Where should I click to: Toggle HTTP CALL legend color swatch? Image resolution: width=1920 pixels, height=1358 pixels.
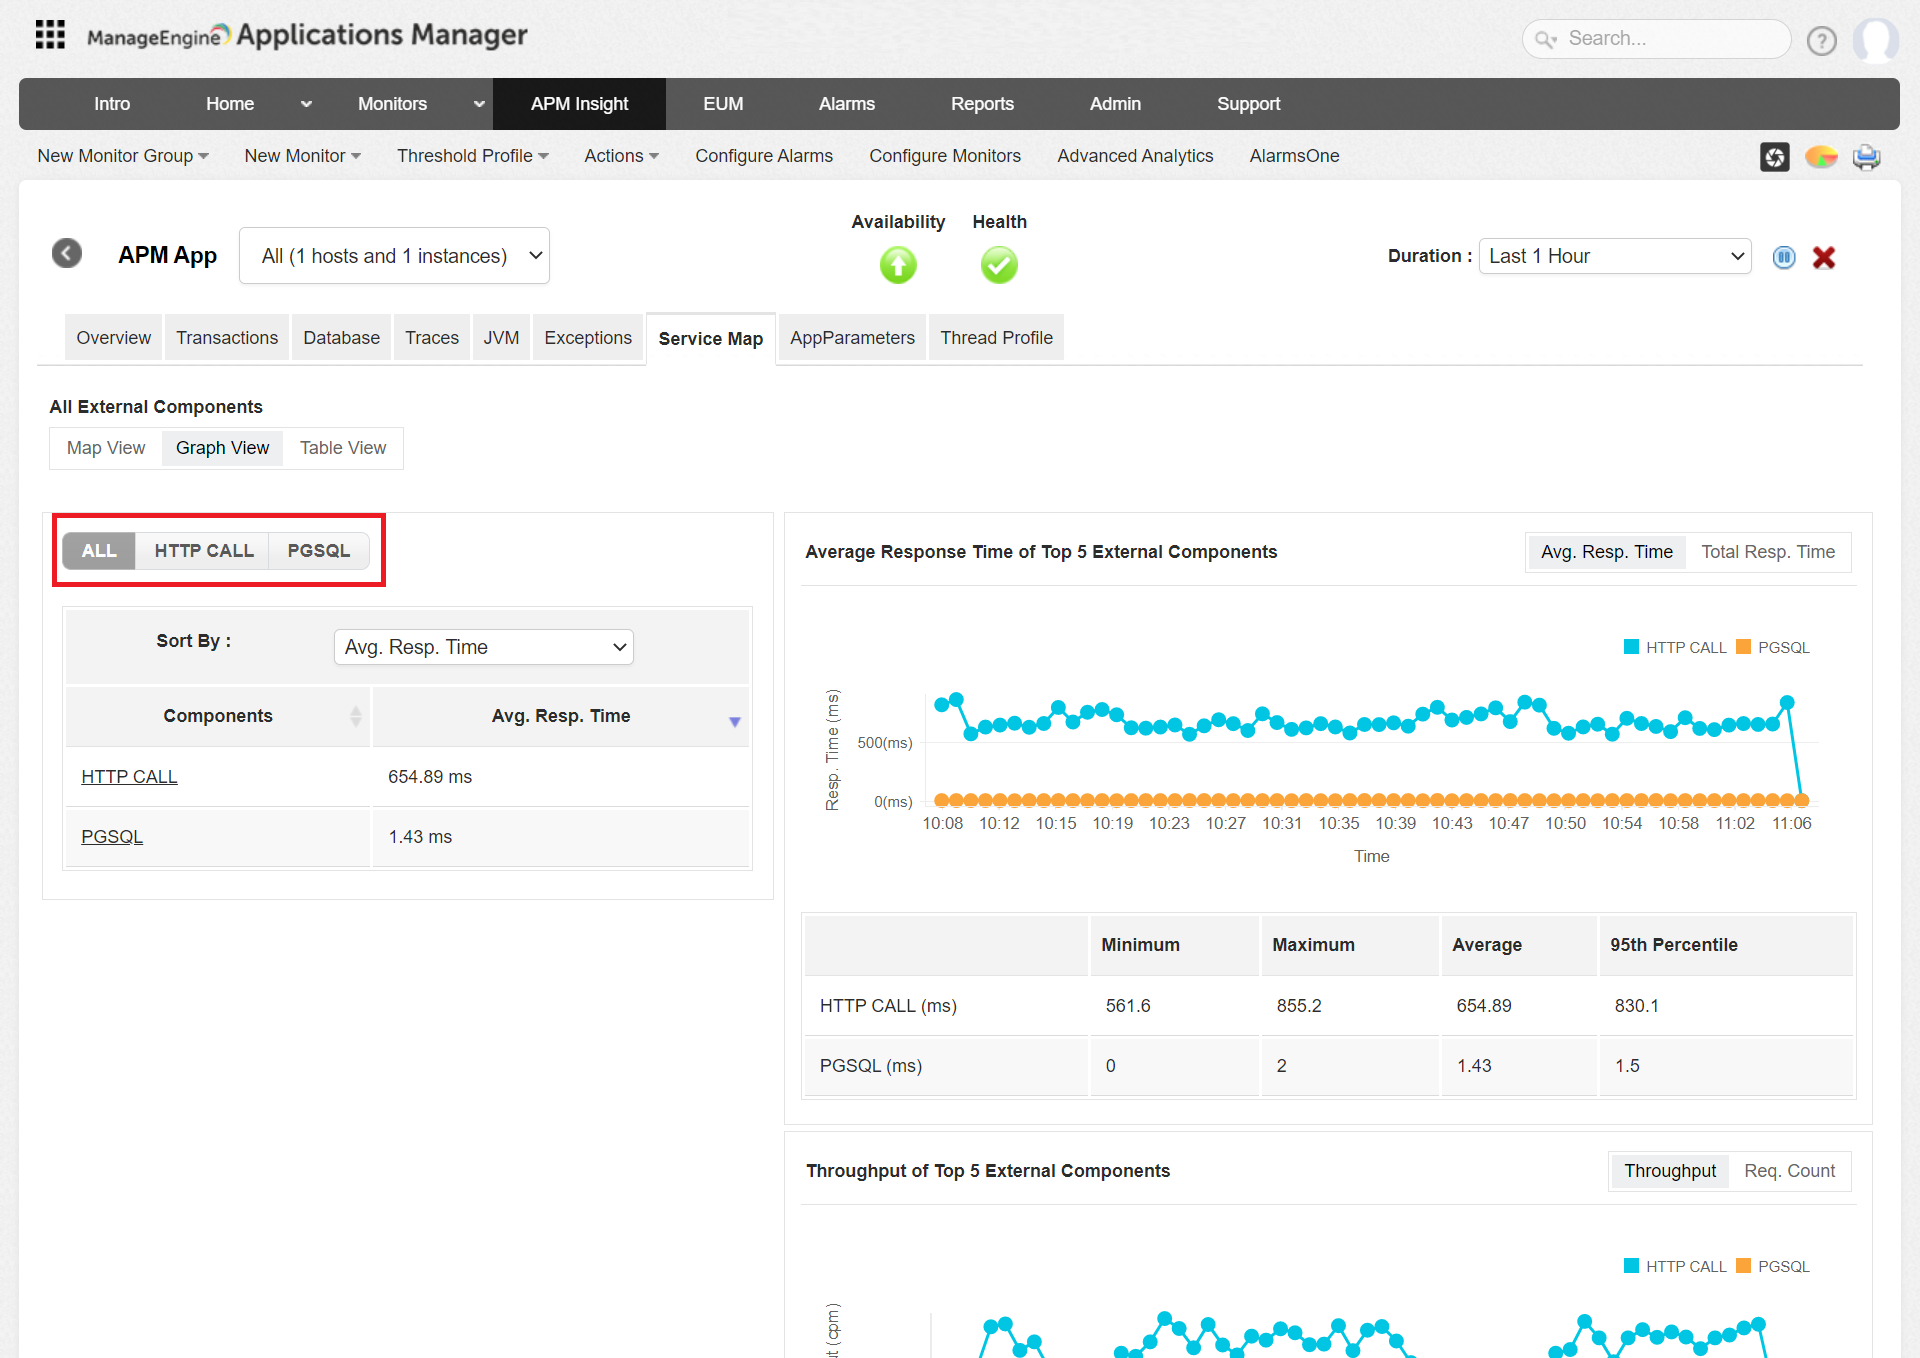tap(1631, 647)
